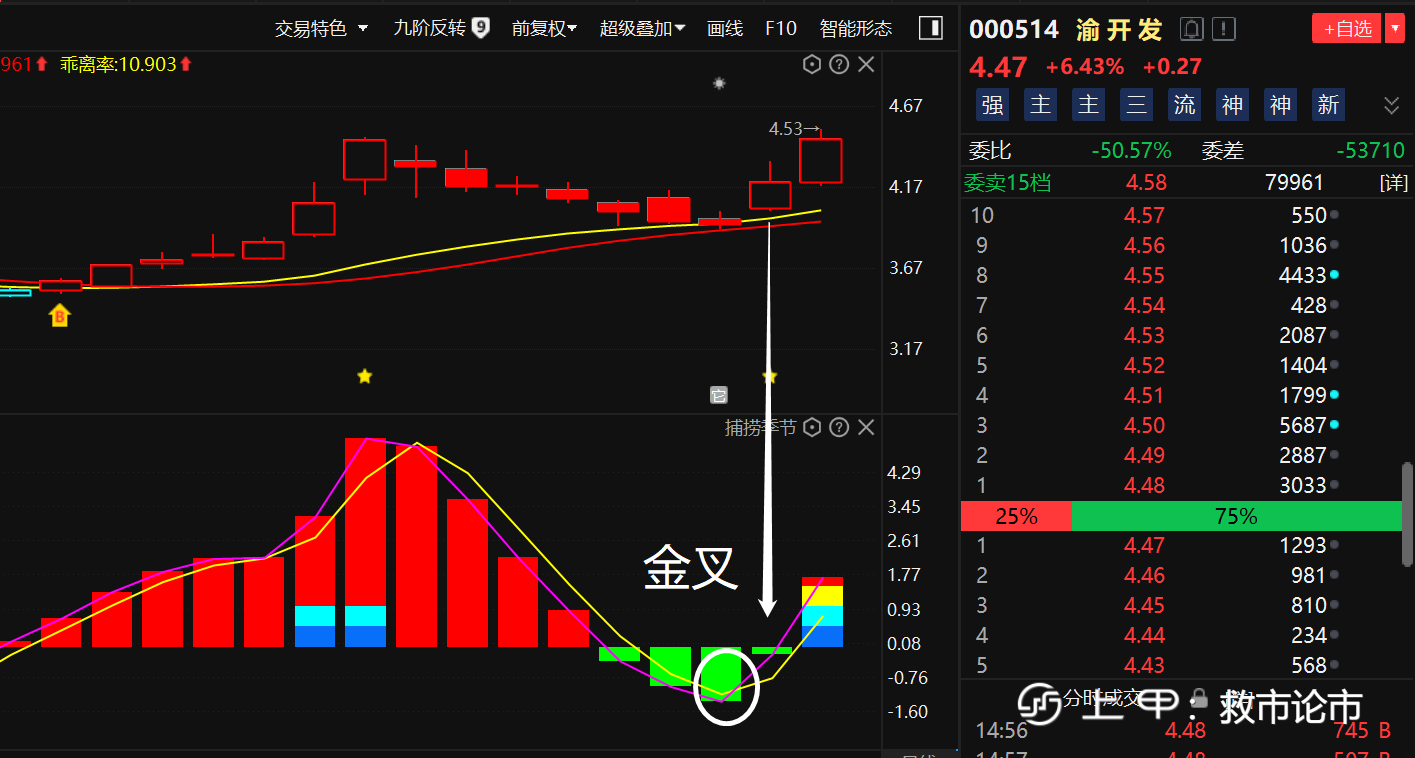Open the 智能形态 pattern menu

click(x=856, y=28)
